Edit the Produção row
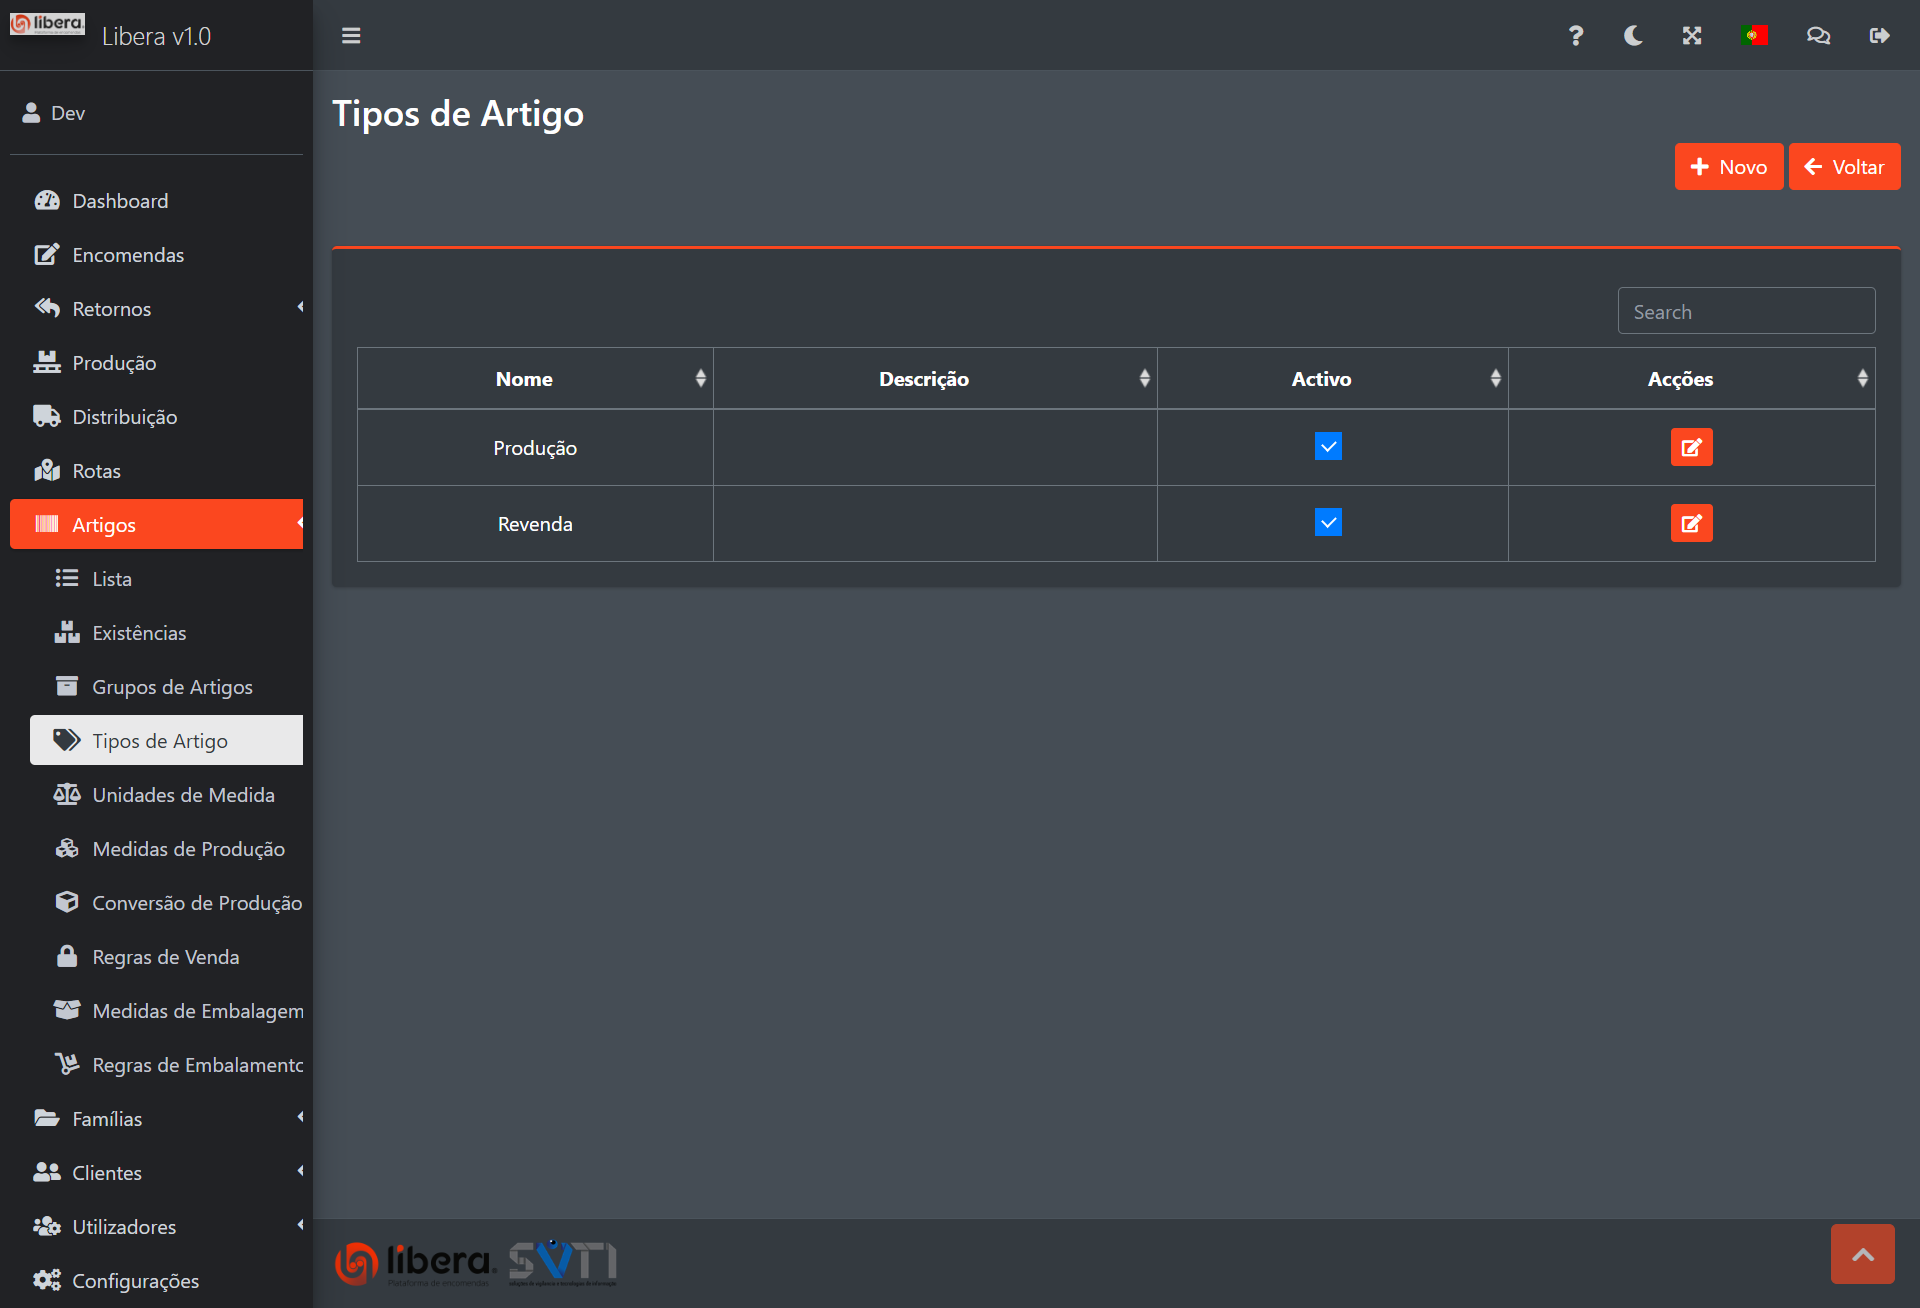Viewport: 1920px width, 1308px height. (1691, 447)
